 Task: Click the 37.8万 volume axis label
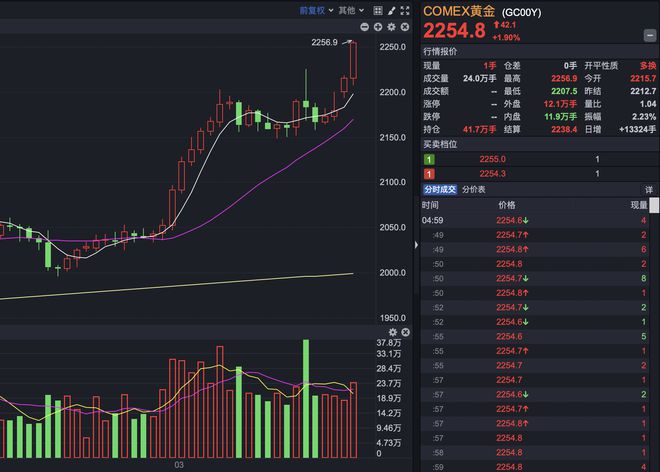[x=389, y=343]
